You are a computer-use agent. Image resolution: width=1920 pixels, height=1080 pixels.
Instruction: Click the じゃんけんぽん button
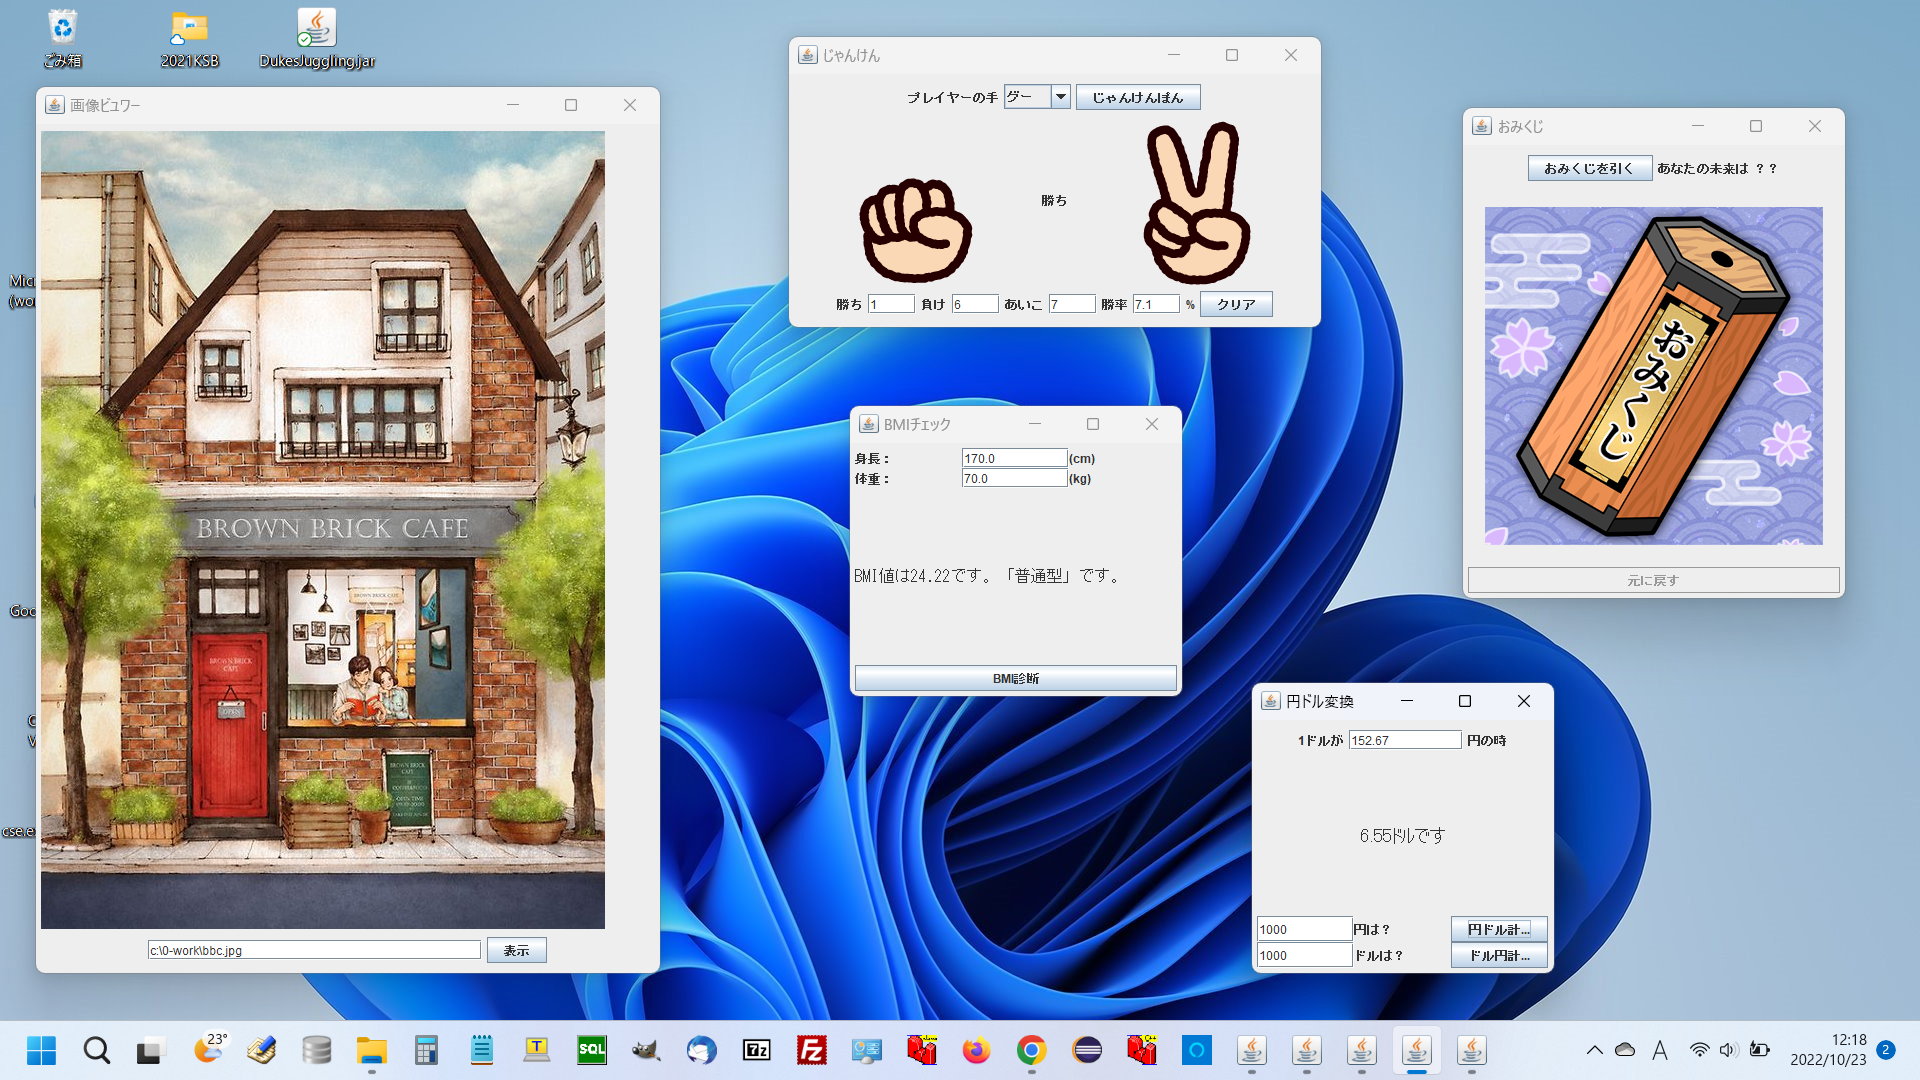tap(1138, 97)
